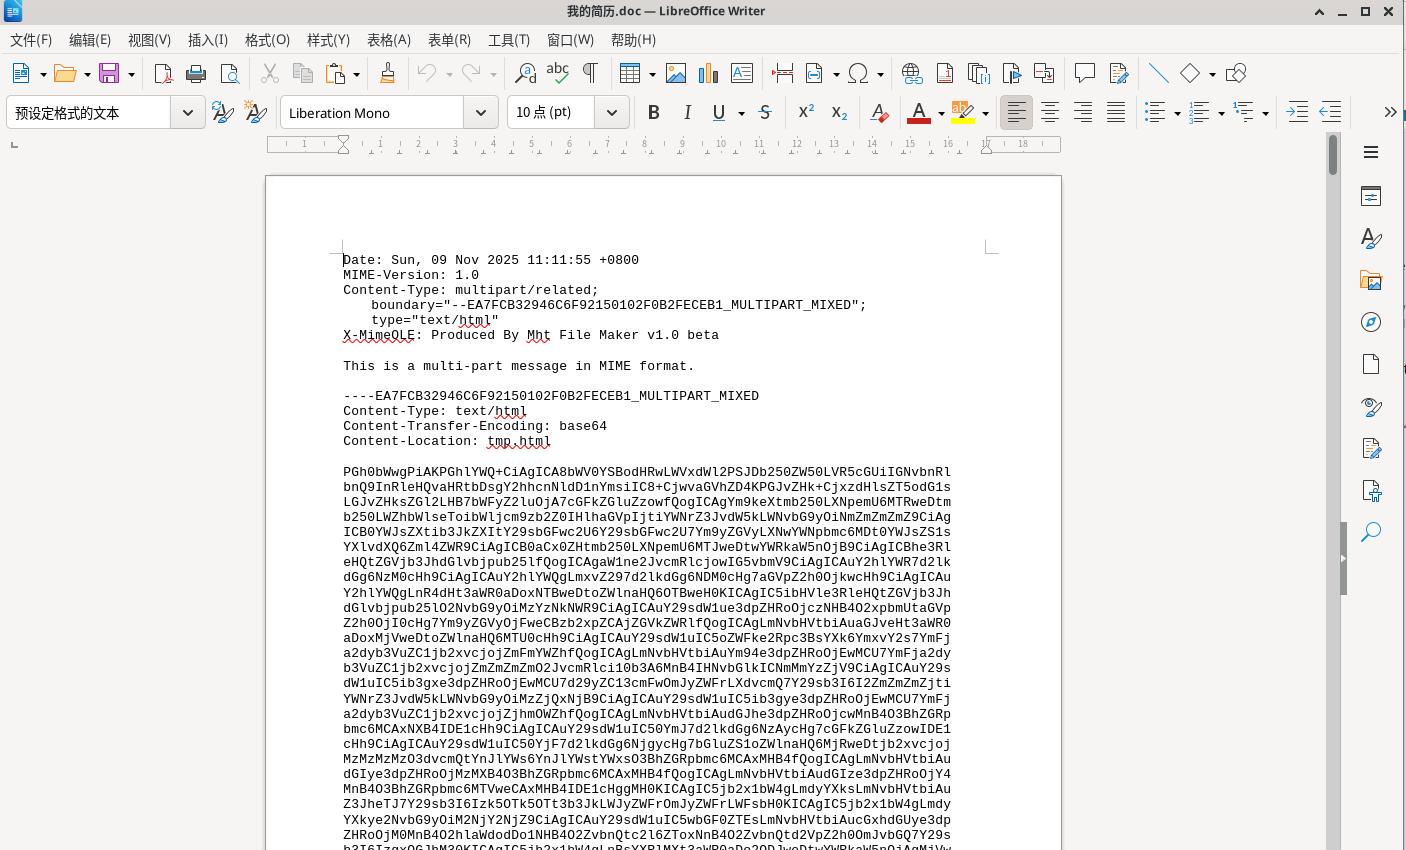
Task: Open the sidebar Navigator panel
Action: point(1371,322)
